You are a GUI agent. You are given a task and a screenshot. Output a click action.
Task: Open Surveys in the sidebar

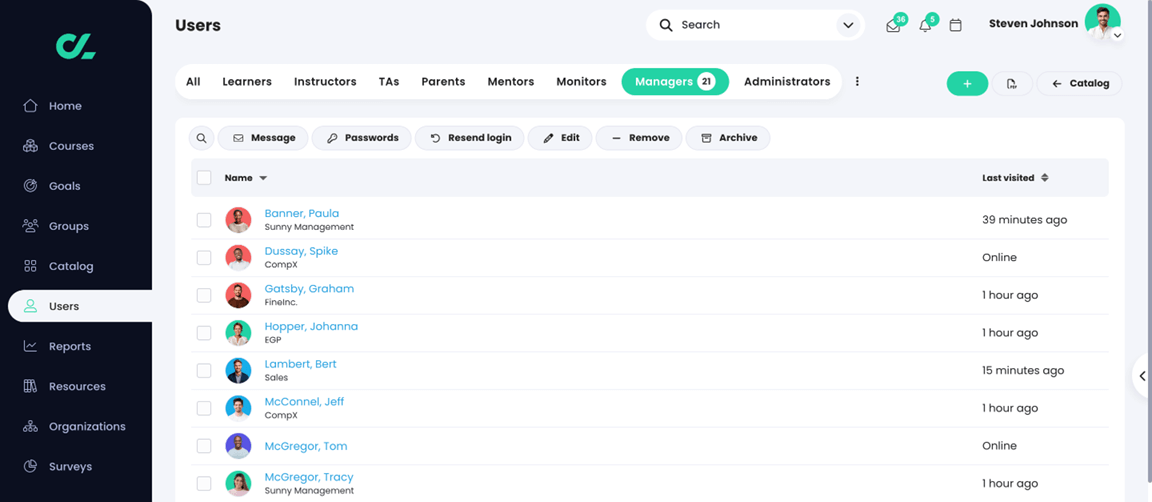(71, 467)
